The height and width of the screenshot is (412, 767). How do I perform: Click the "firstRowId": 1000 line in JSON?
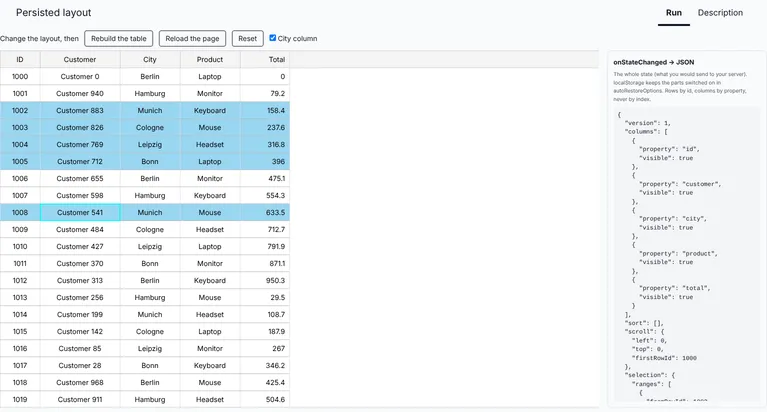pyautogui.click(x=664, y=358)
